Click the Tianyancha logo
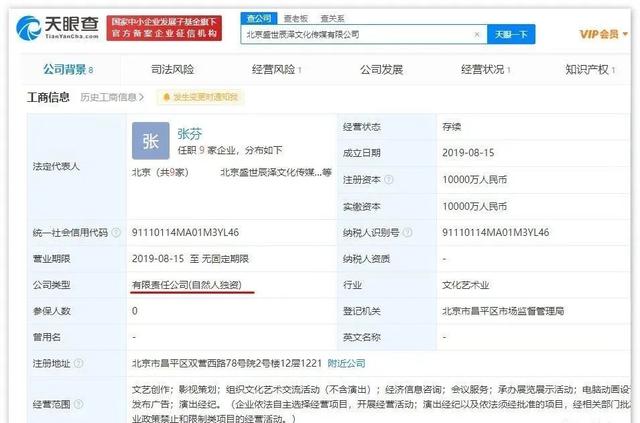Screen dimensions: 640x423 point(58,27)
